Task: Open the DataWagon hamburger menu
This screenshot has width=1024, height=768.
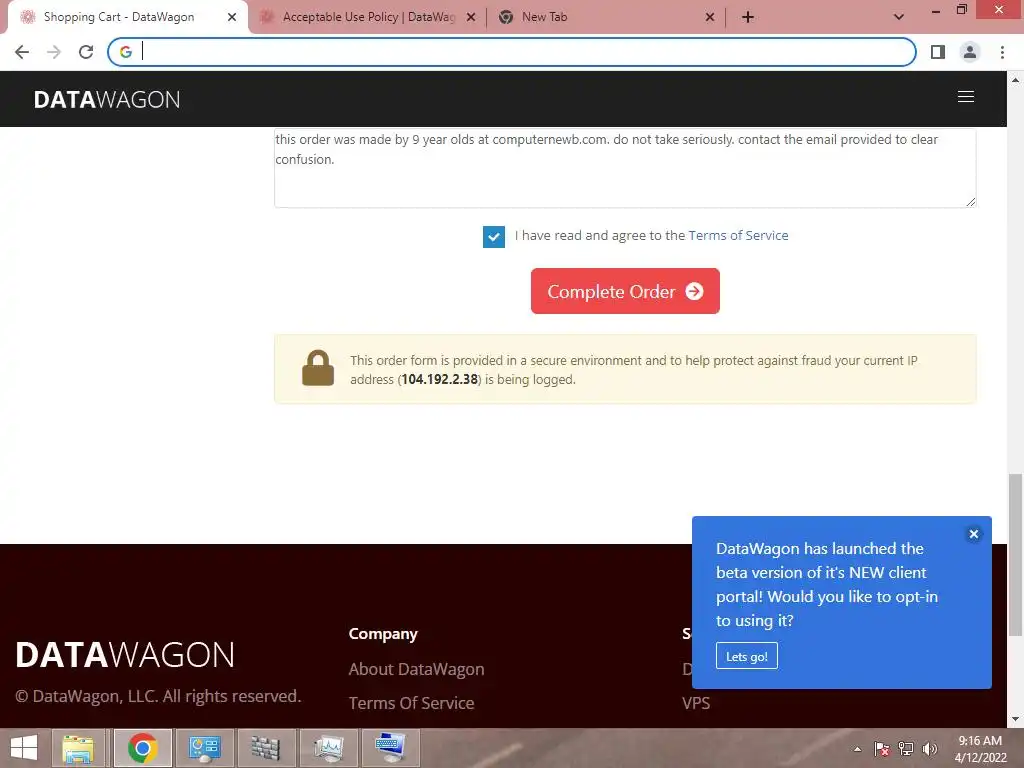Action: point(965,97)
